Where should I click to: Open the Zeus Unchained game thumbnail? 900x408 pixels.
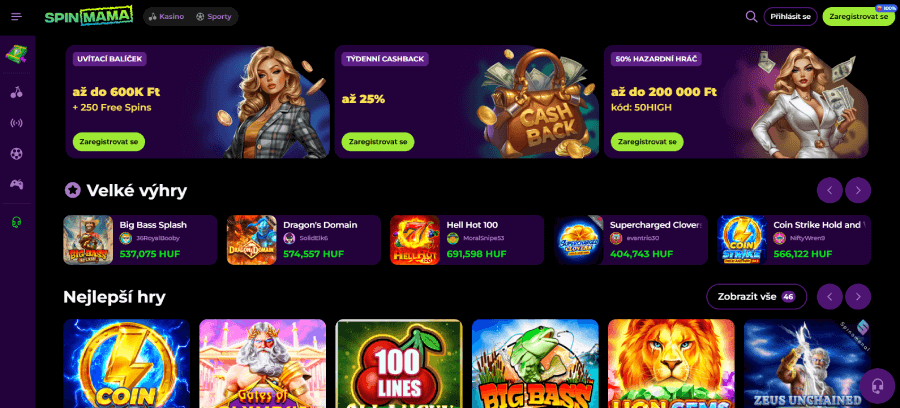(807, 363)
